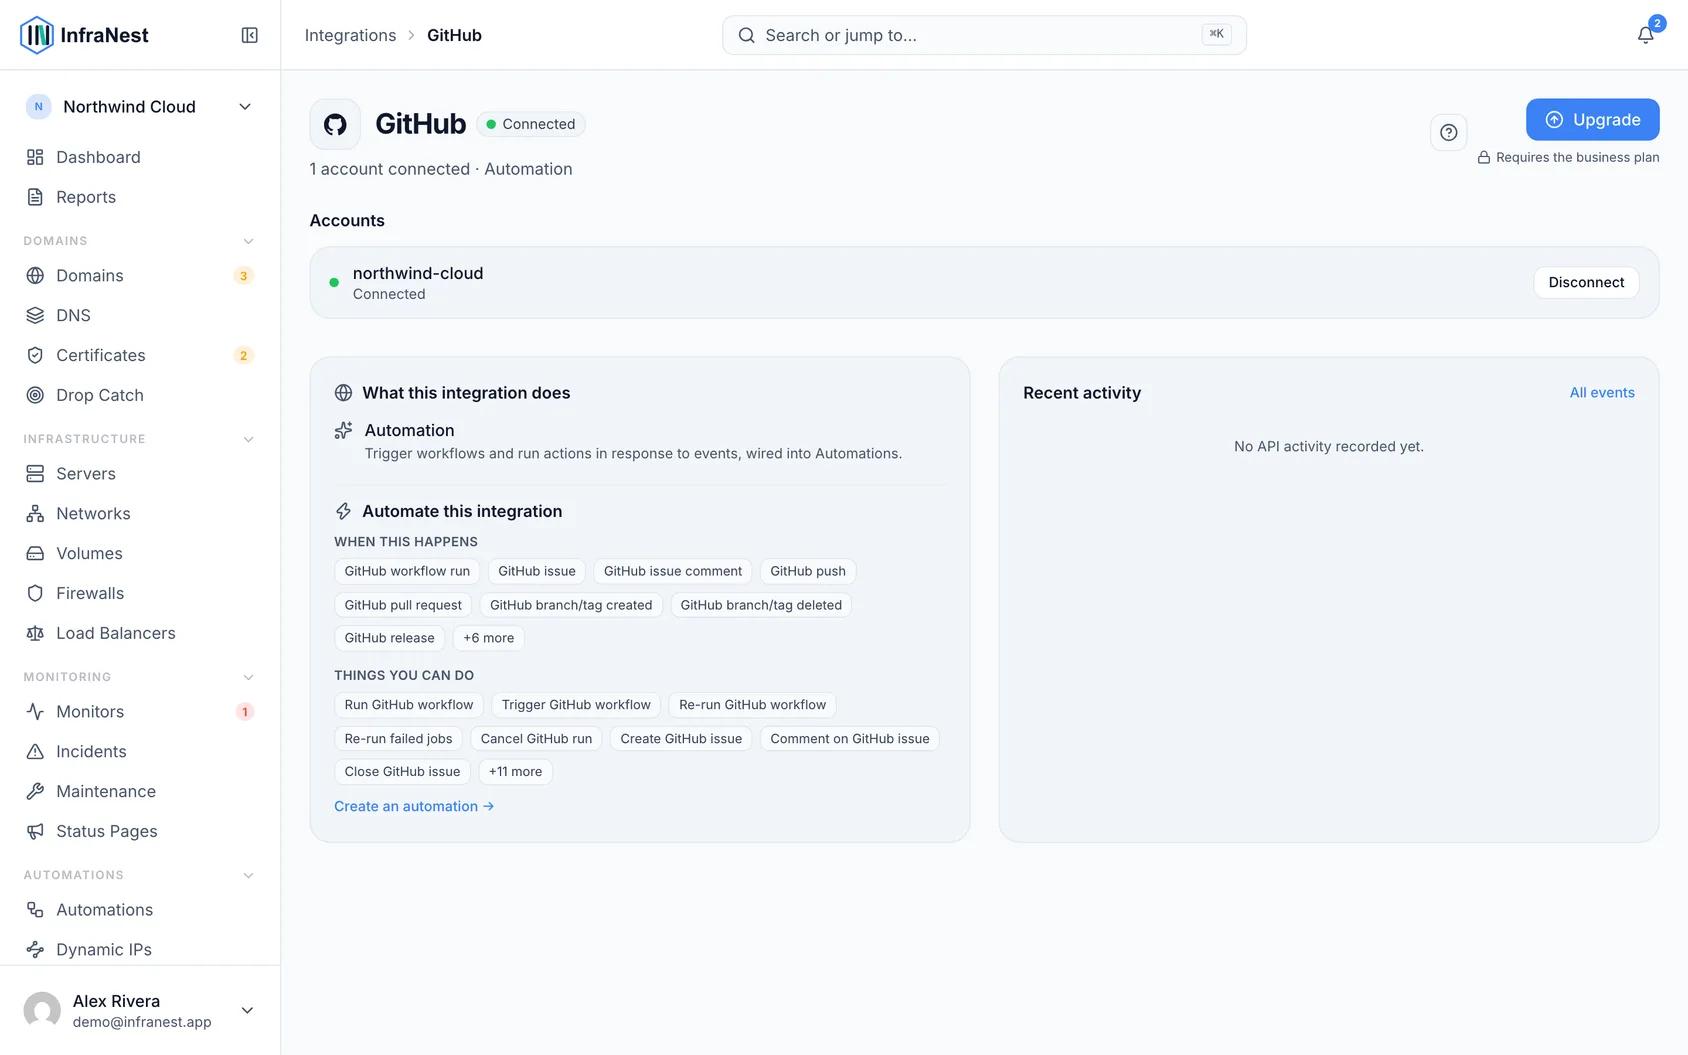Expand the Alex Rivera account menu
1688x1055 pixels.
pos(247,1010)
